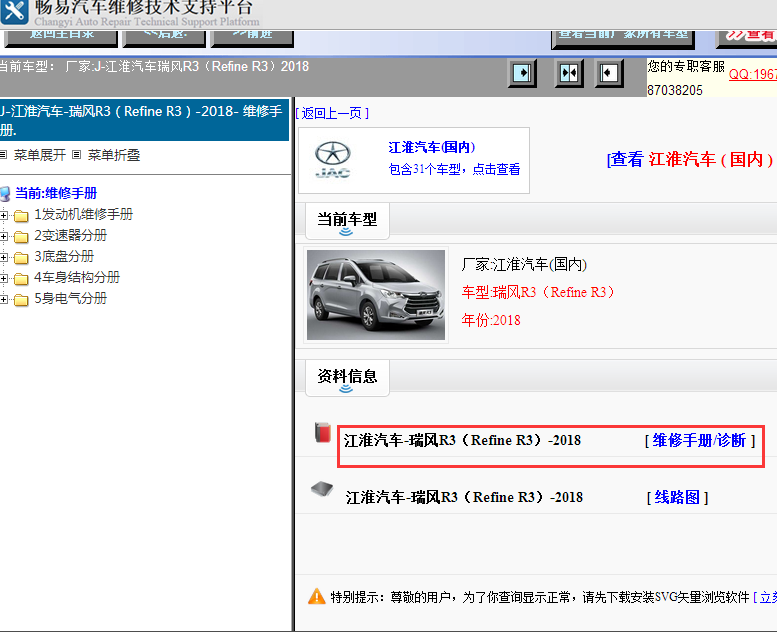The width and height of the screenshot is (777, 632).
Task: Click the folder icon of 1发动机维修手册
Action: pos(21,216)
